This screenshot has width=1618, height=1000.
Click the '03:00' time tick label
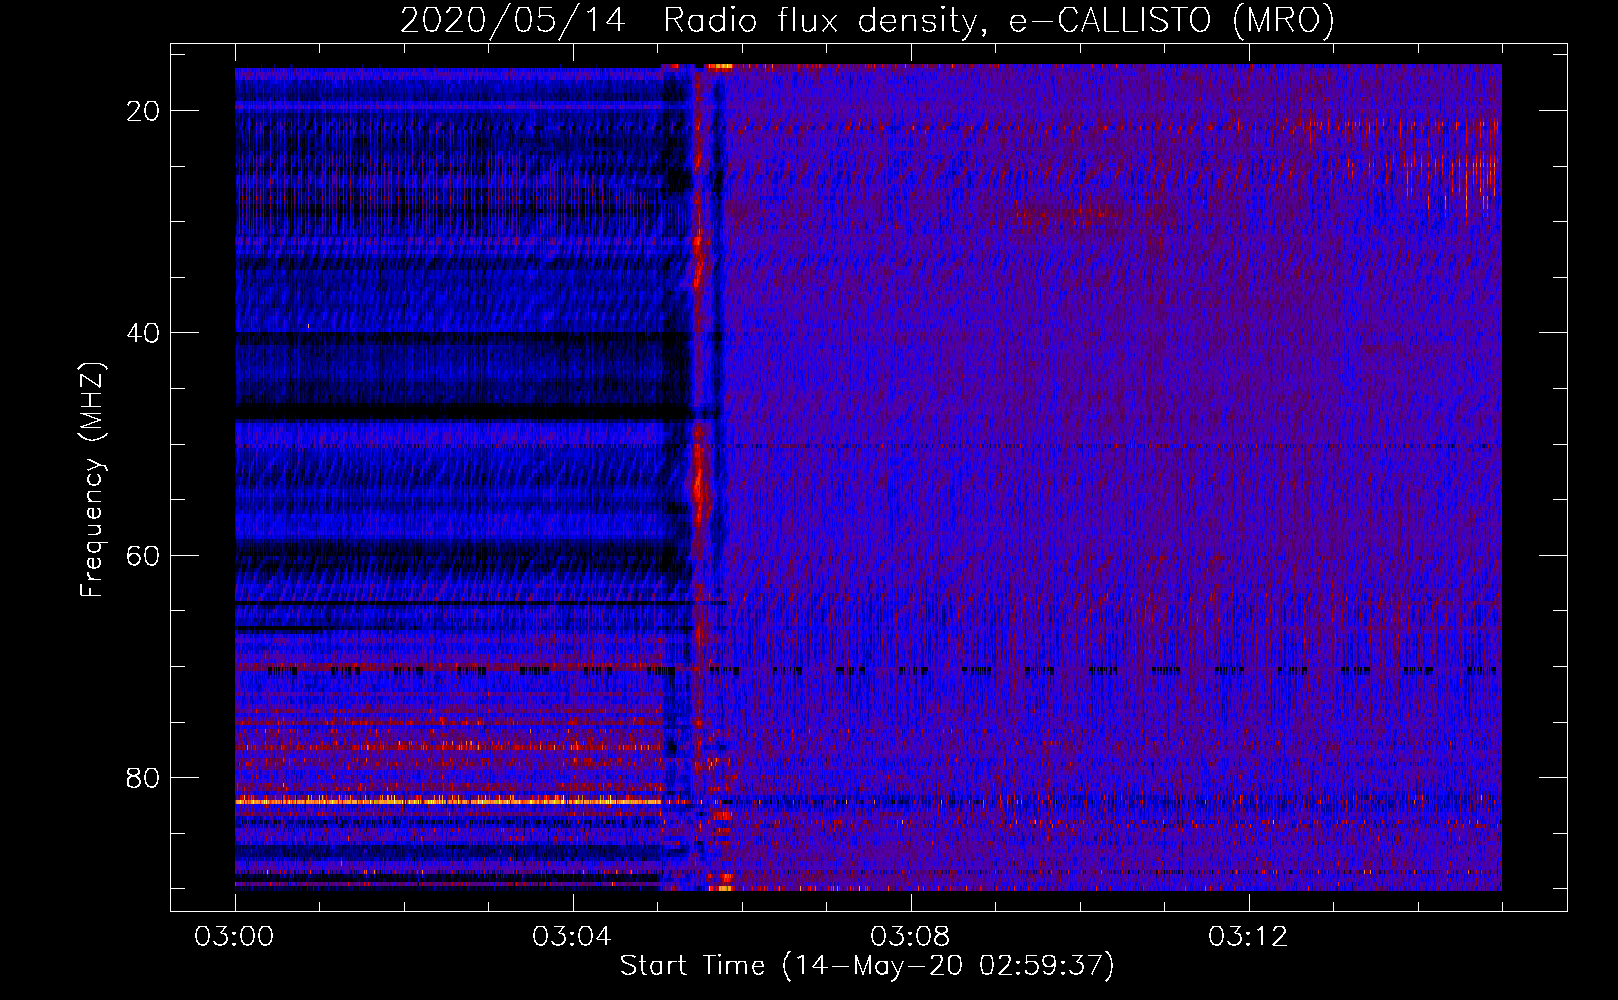click(235, 937)
